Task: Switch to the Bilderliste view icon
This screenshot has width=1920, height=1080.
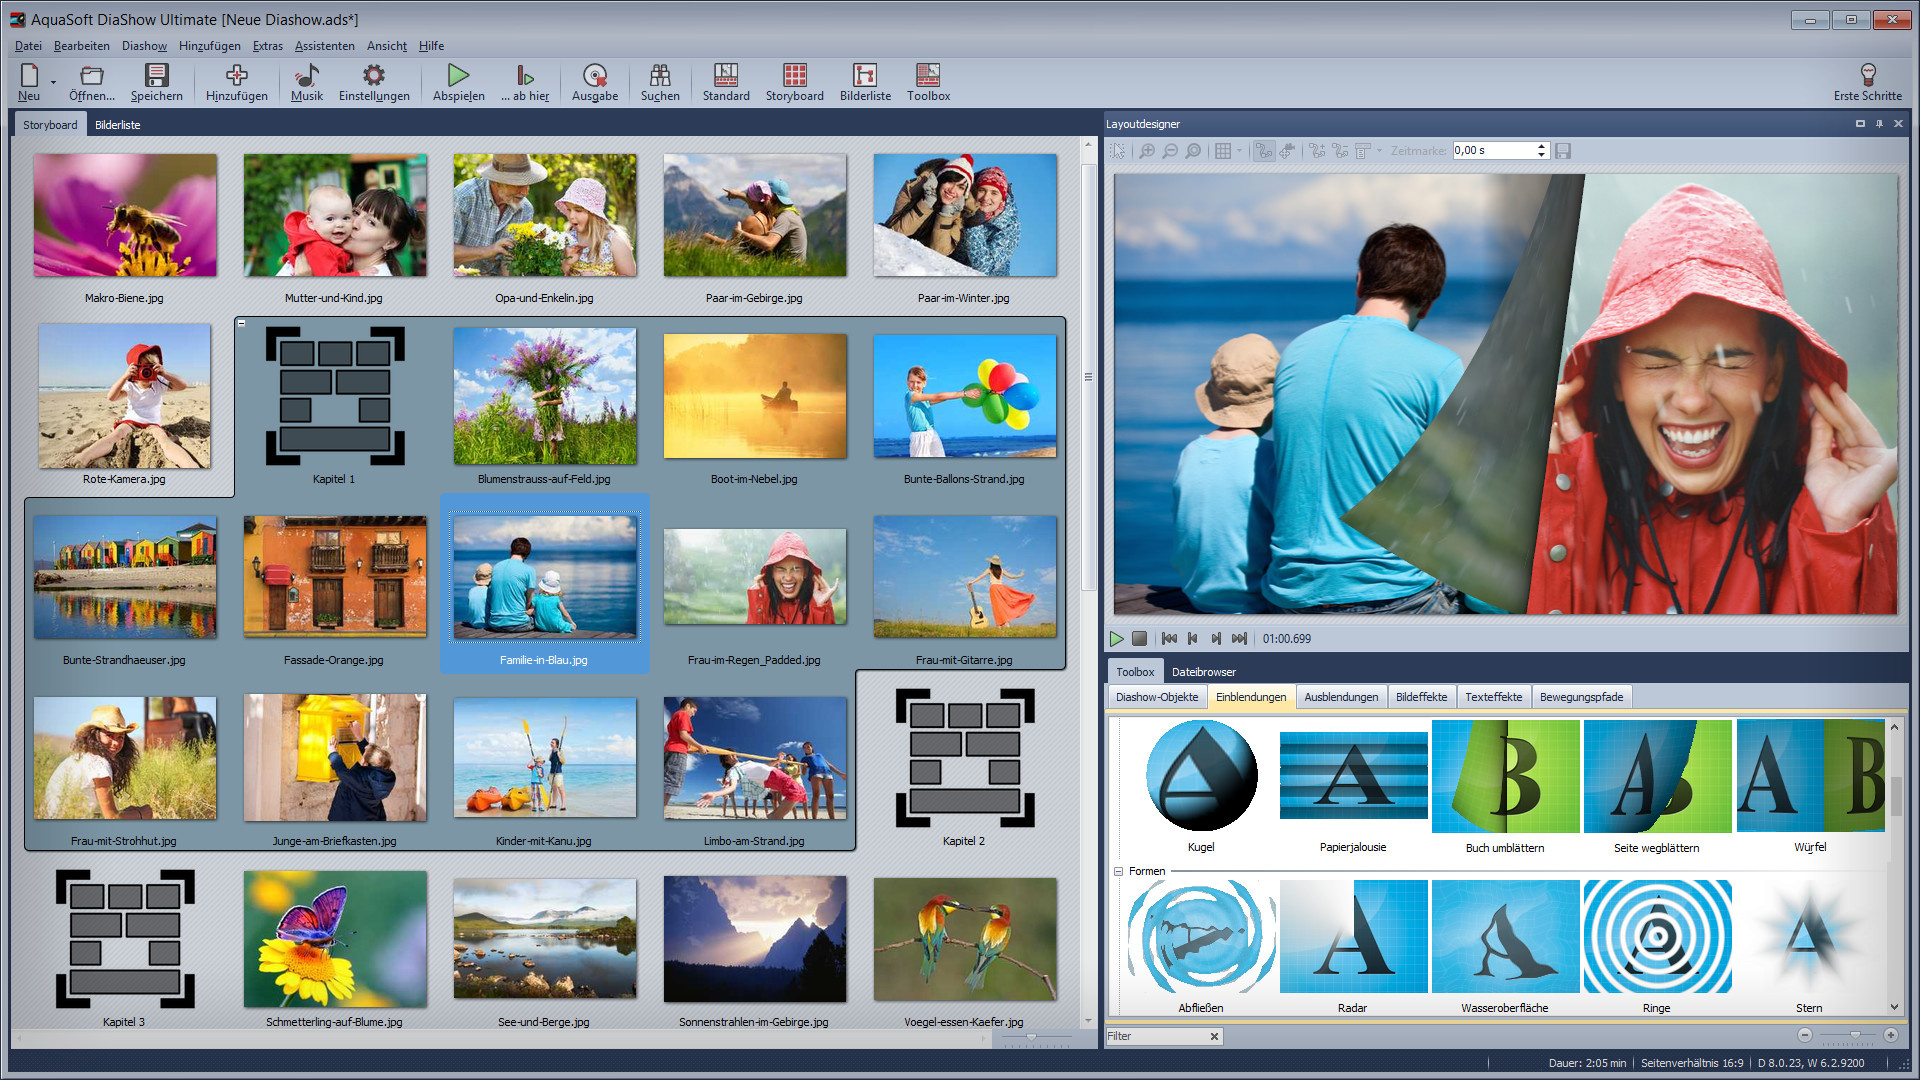Action: pos(864,76)
